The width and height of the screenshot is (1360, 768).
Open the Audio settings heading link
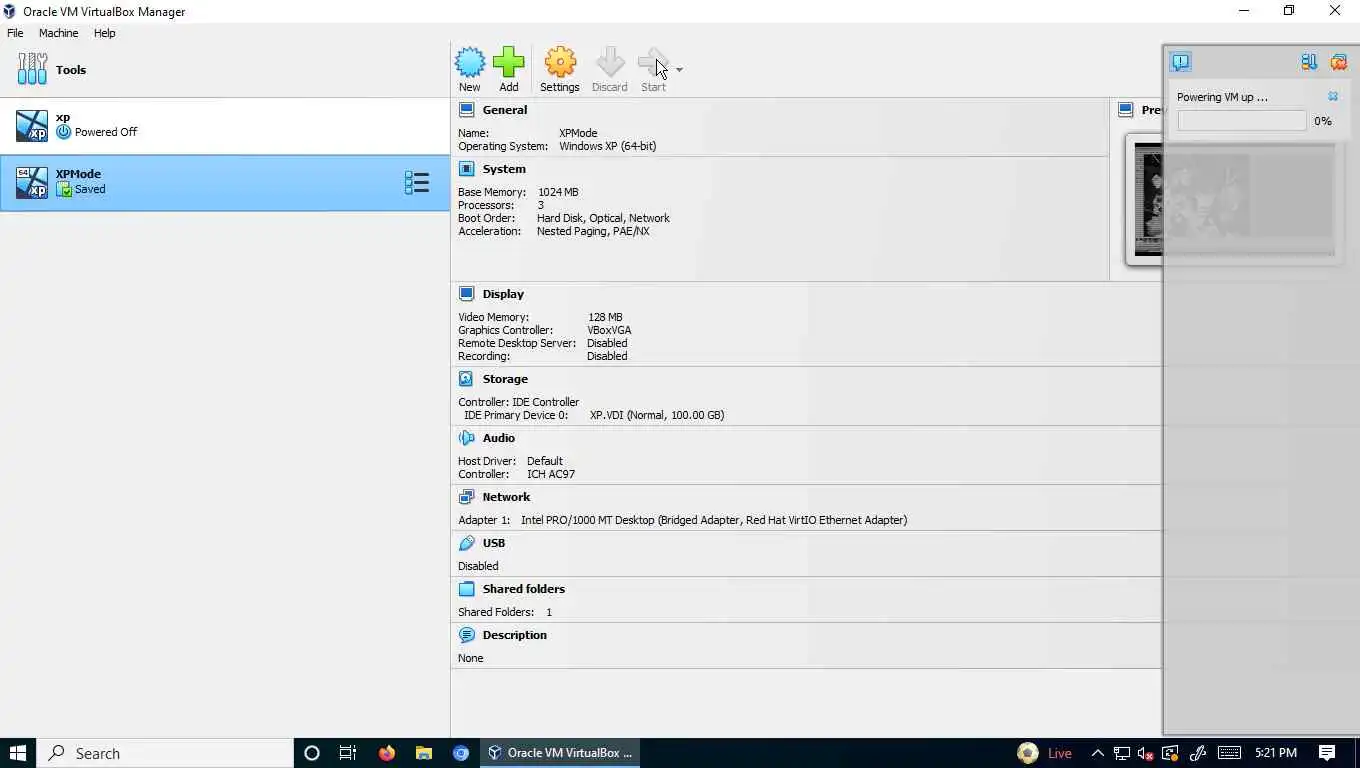(x=498, y=438)
